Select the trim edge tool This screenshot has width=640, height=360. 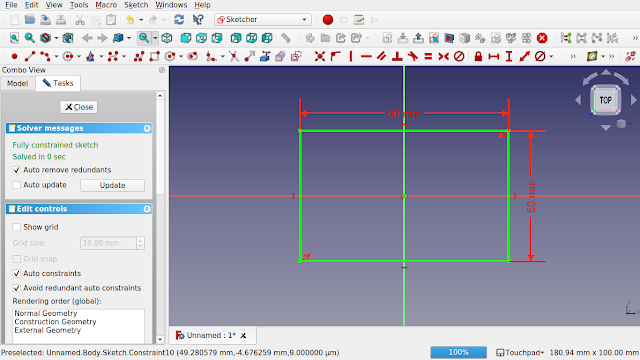click(234, 56)
